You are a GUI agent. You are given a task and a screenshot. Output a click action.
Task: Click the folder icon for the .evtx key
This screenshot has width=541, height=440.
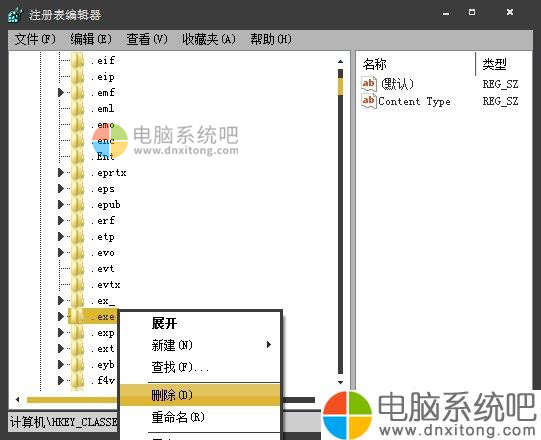(x=78, y=285)
